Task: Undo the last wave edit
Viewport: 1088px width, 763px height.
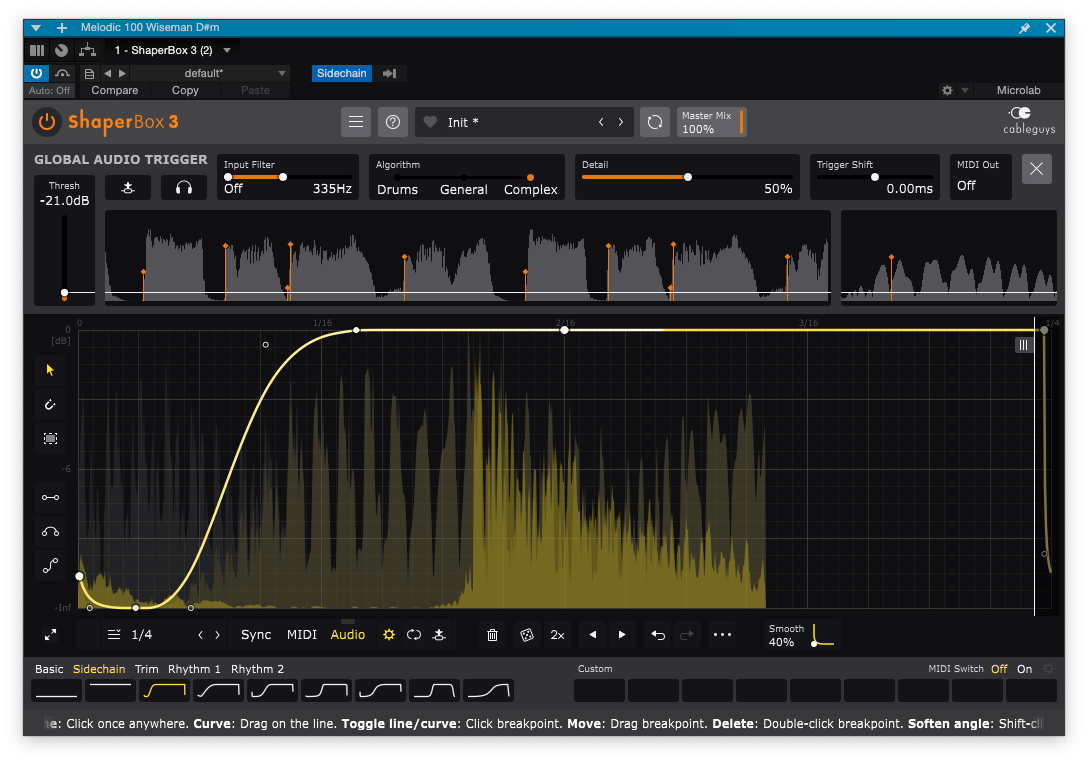Action: tap(658, 635)
